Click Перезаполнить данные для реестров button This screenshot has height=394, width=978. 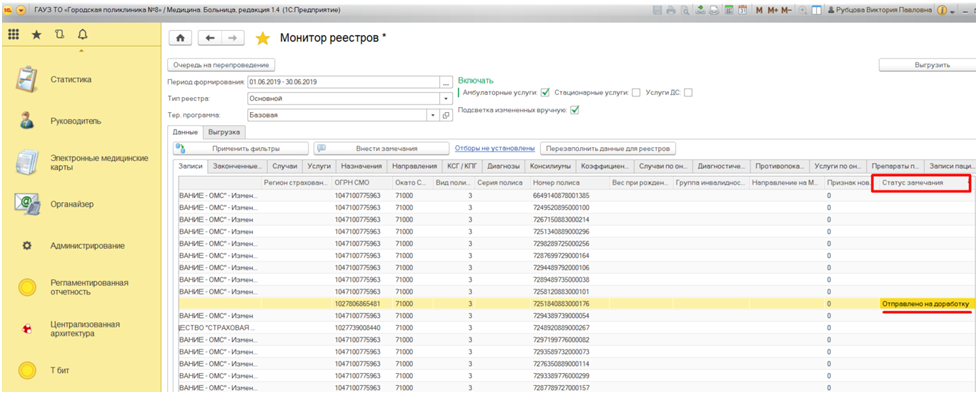point(608,148)
